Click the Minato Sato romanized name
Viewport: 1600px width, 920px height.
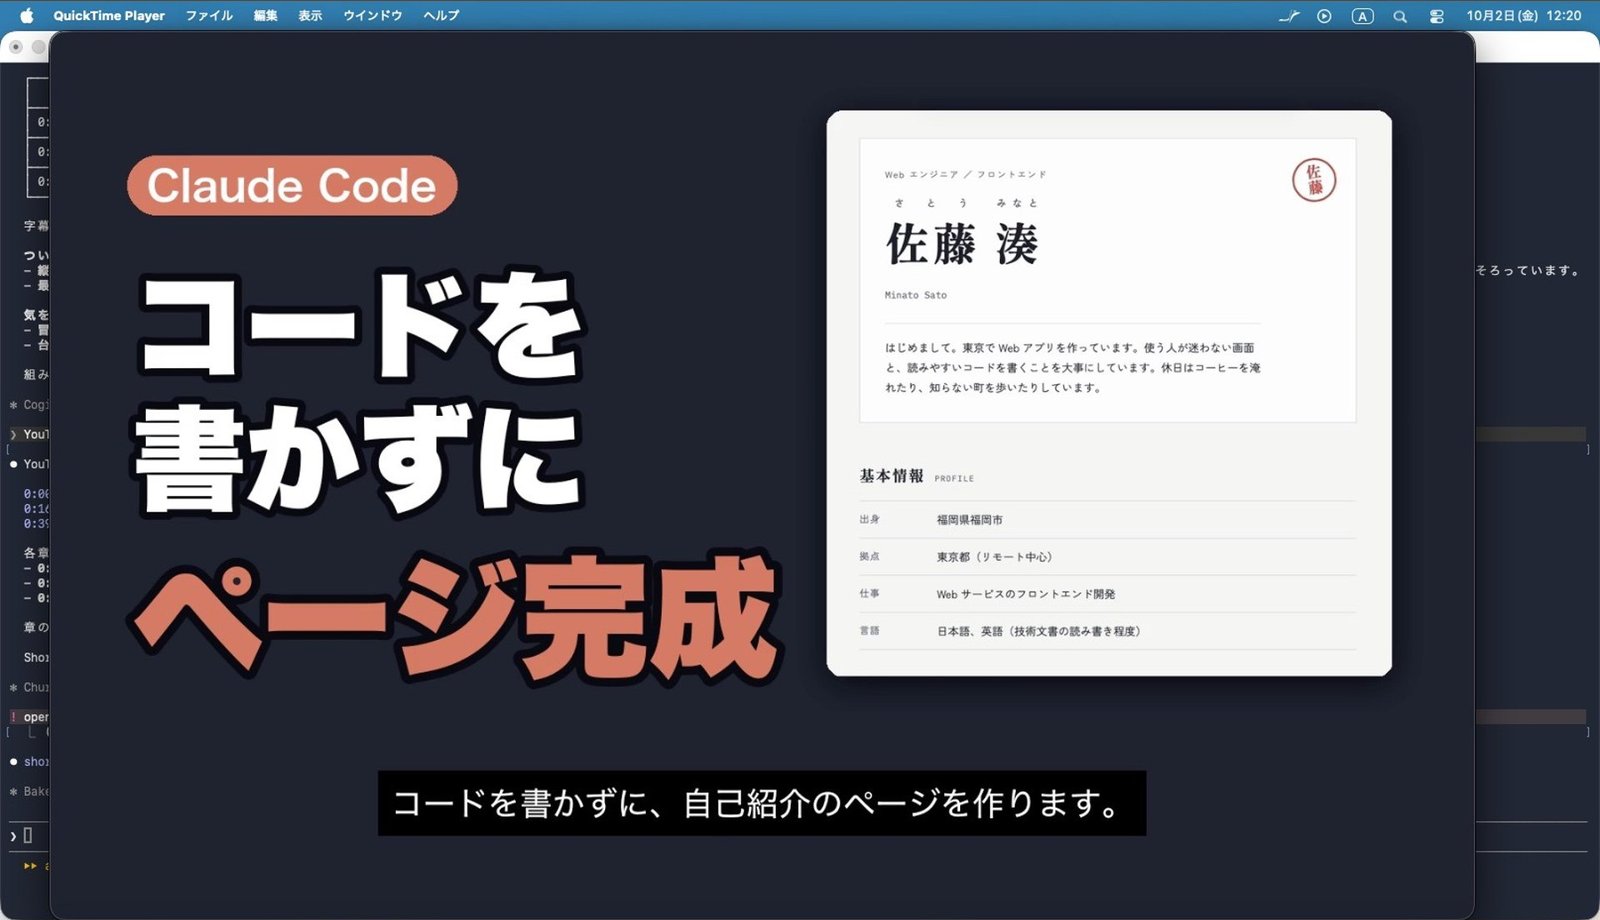click(x=915, y=295)
